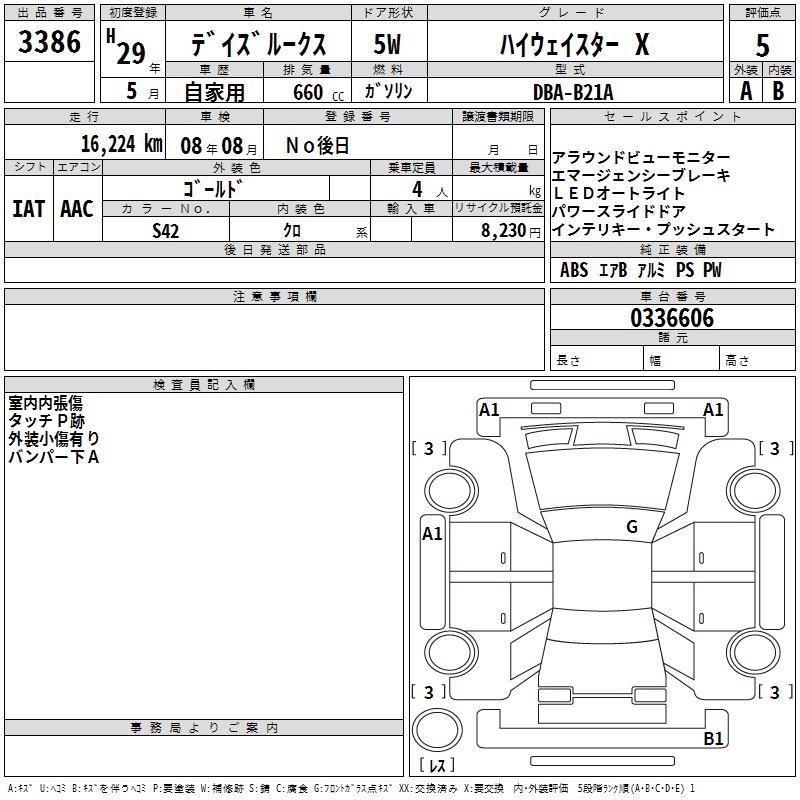Click the セールスポイント section header
The height and width of the screenshot is (800, 800).
(672, 117)
